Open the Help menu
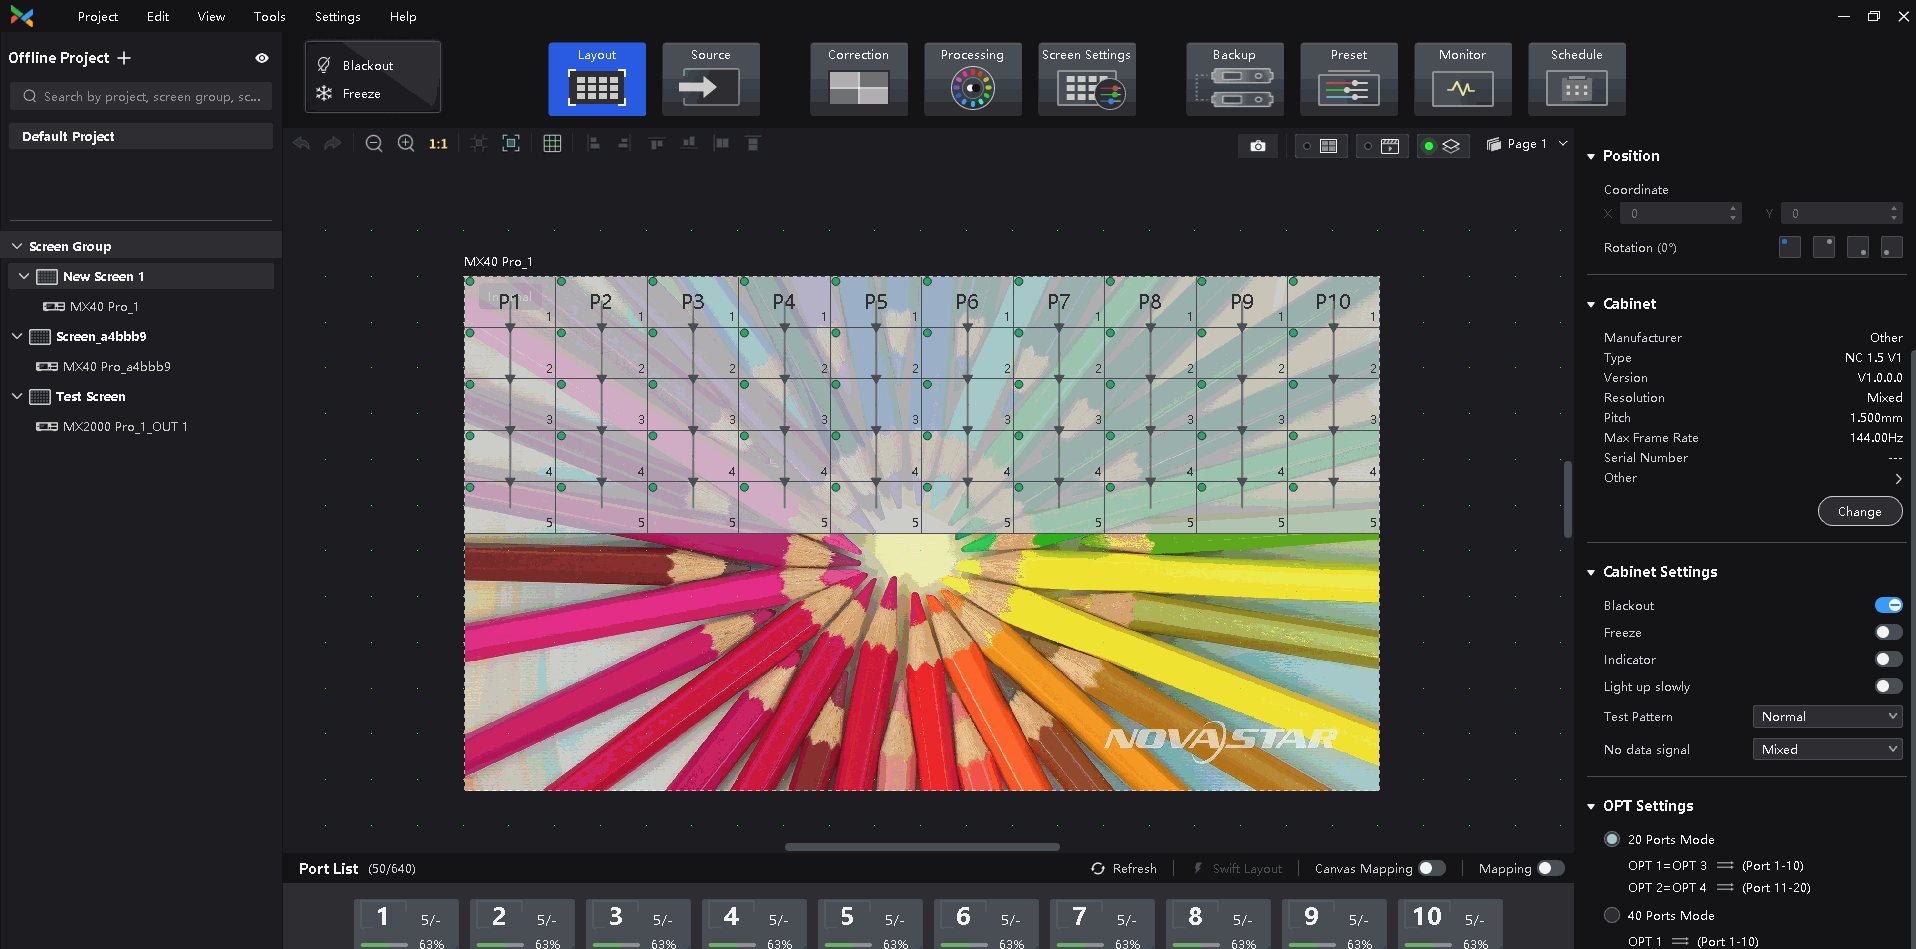The width and height of the screenshot is (1916, 949). [403, 16]
